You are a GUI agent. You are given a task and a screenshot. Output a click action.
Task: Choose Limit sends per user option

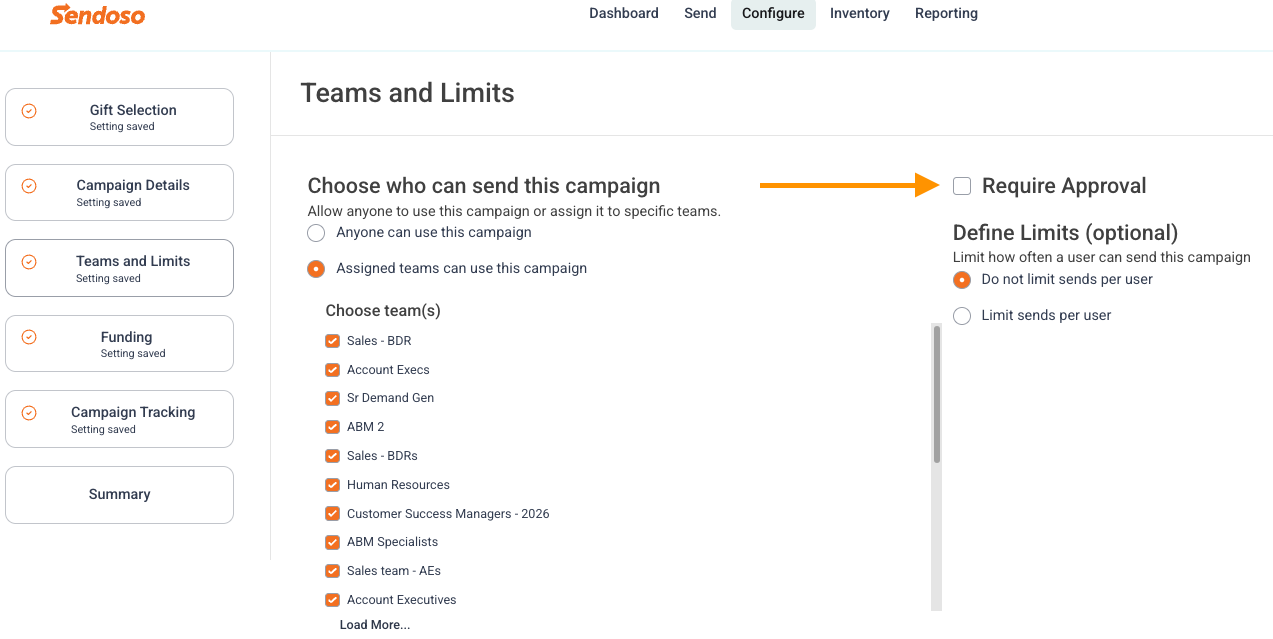pyautogui.click(x=962, y=316)
